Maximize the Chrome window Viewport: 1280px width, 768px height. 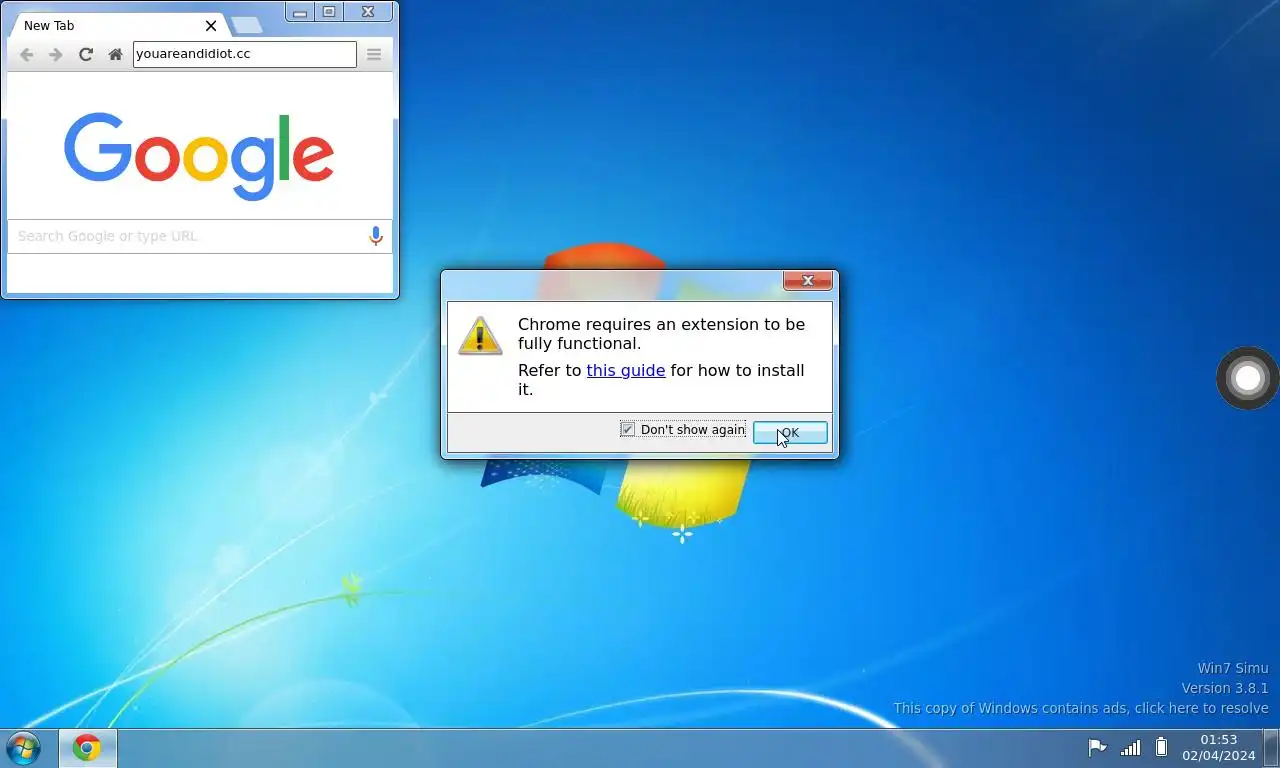tap(328, 12)
